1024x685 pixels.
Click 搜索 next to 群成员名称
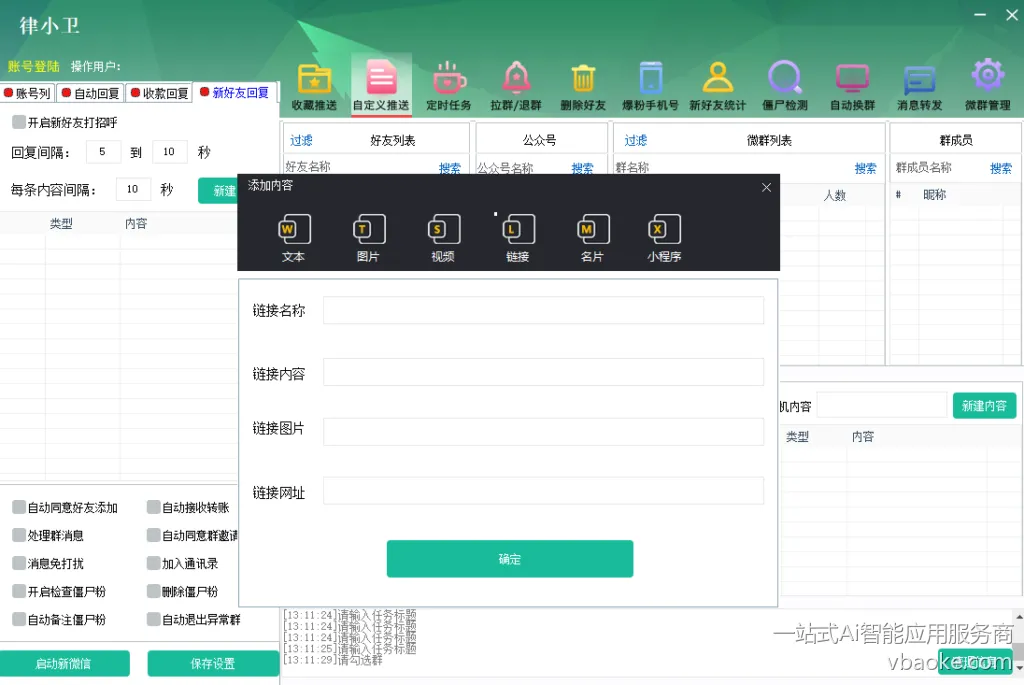1000,168
